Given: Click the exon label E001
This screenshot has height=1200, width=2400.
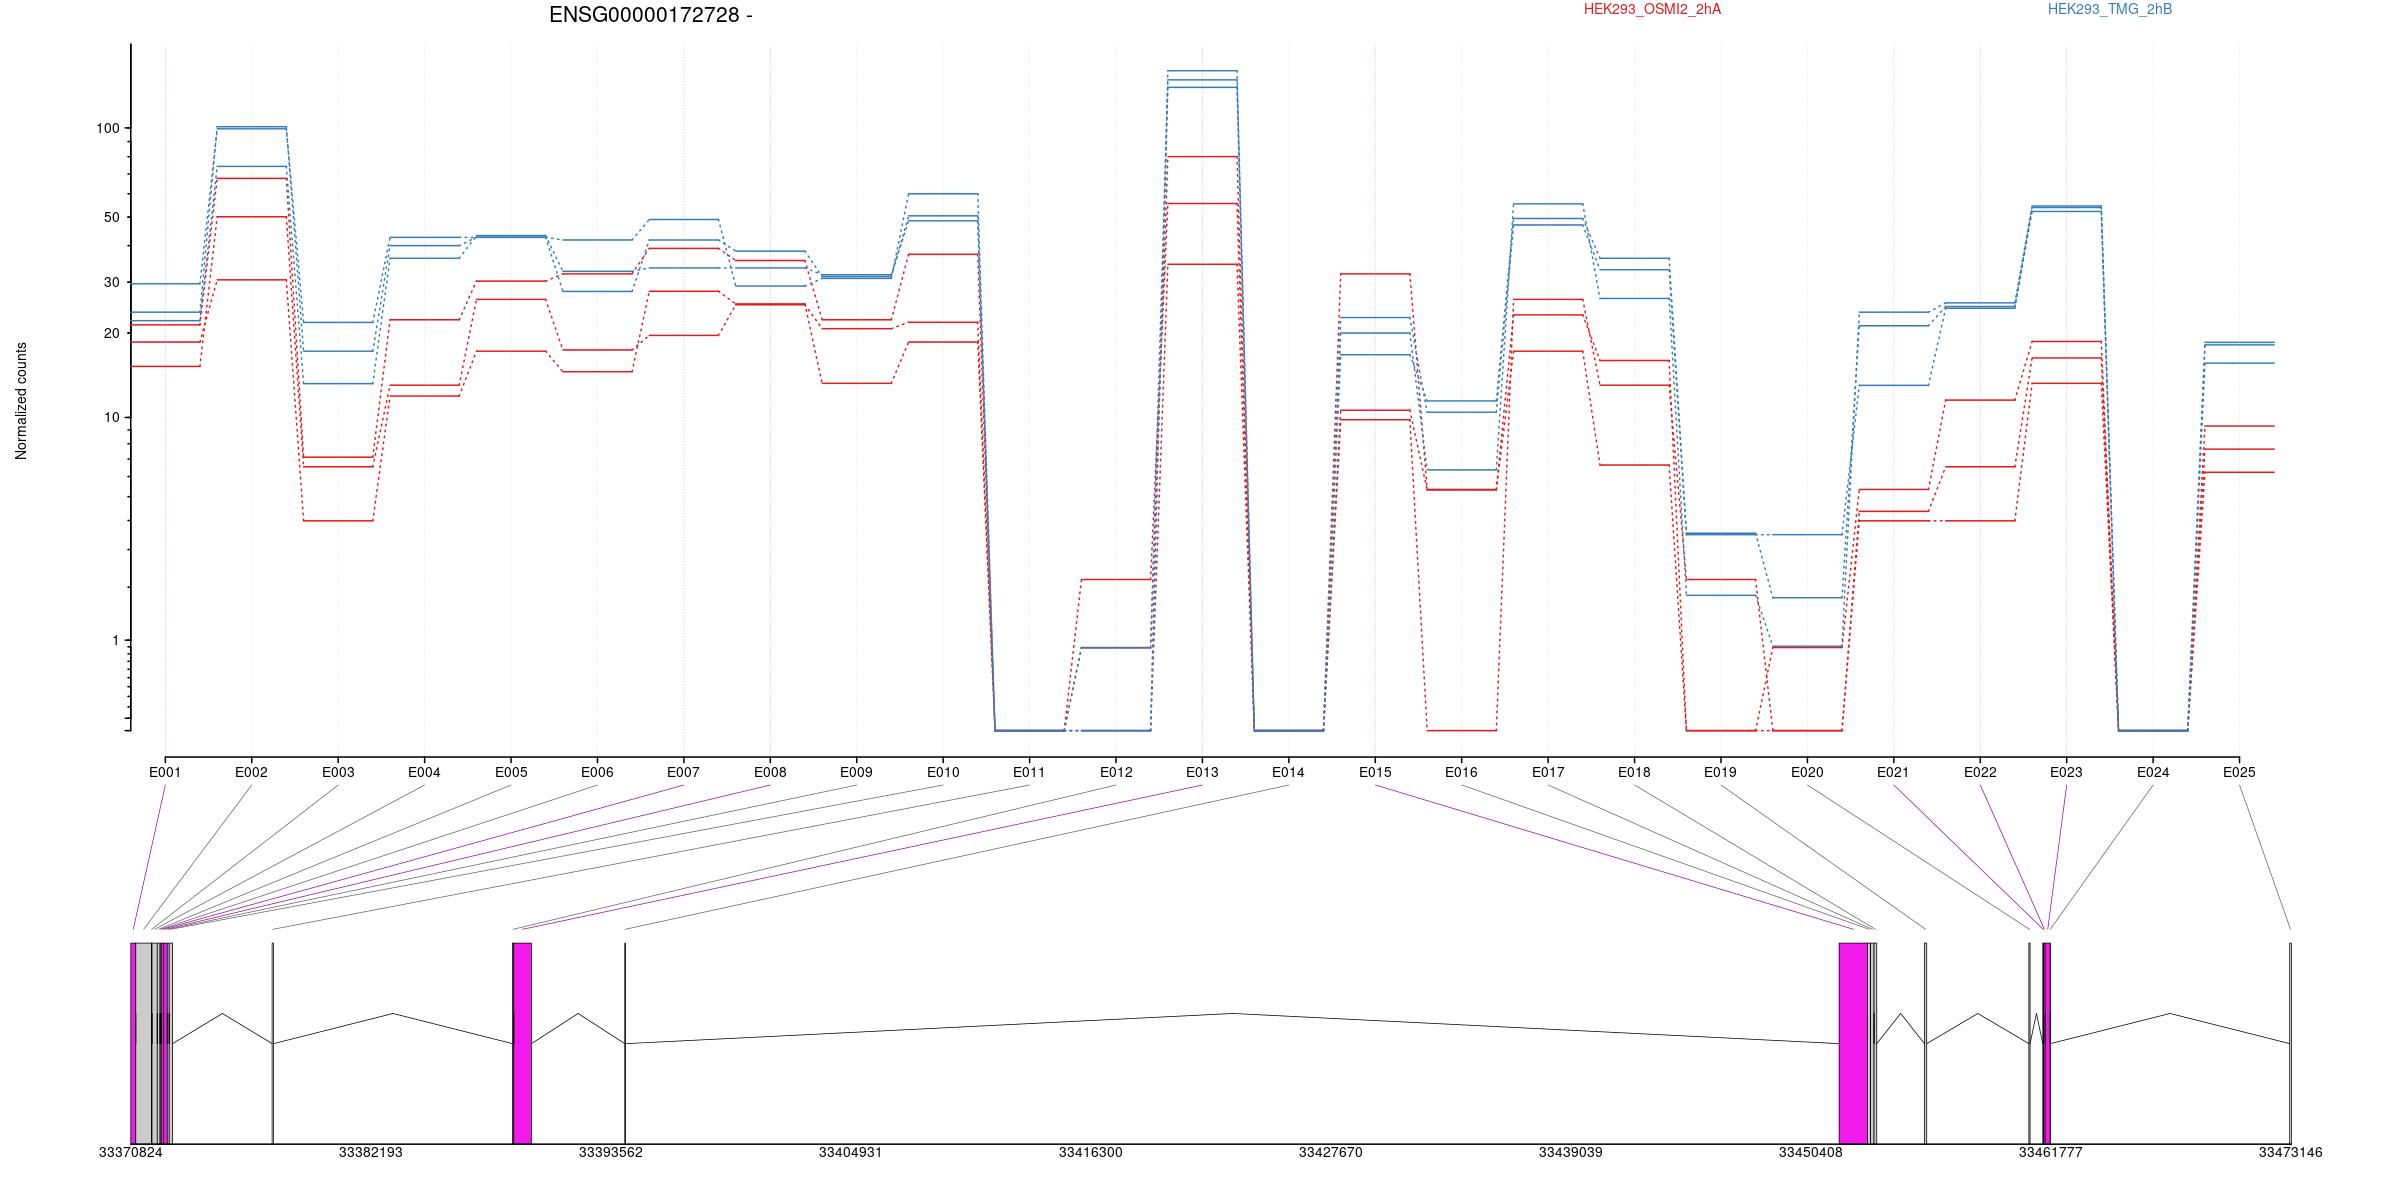Looking at the screenshot, I should point(165,772).
